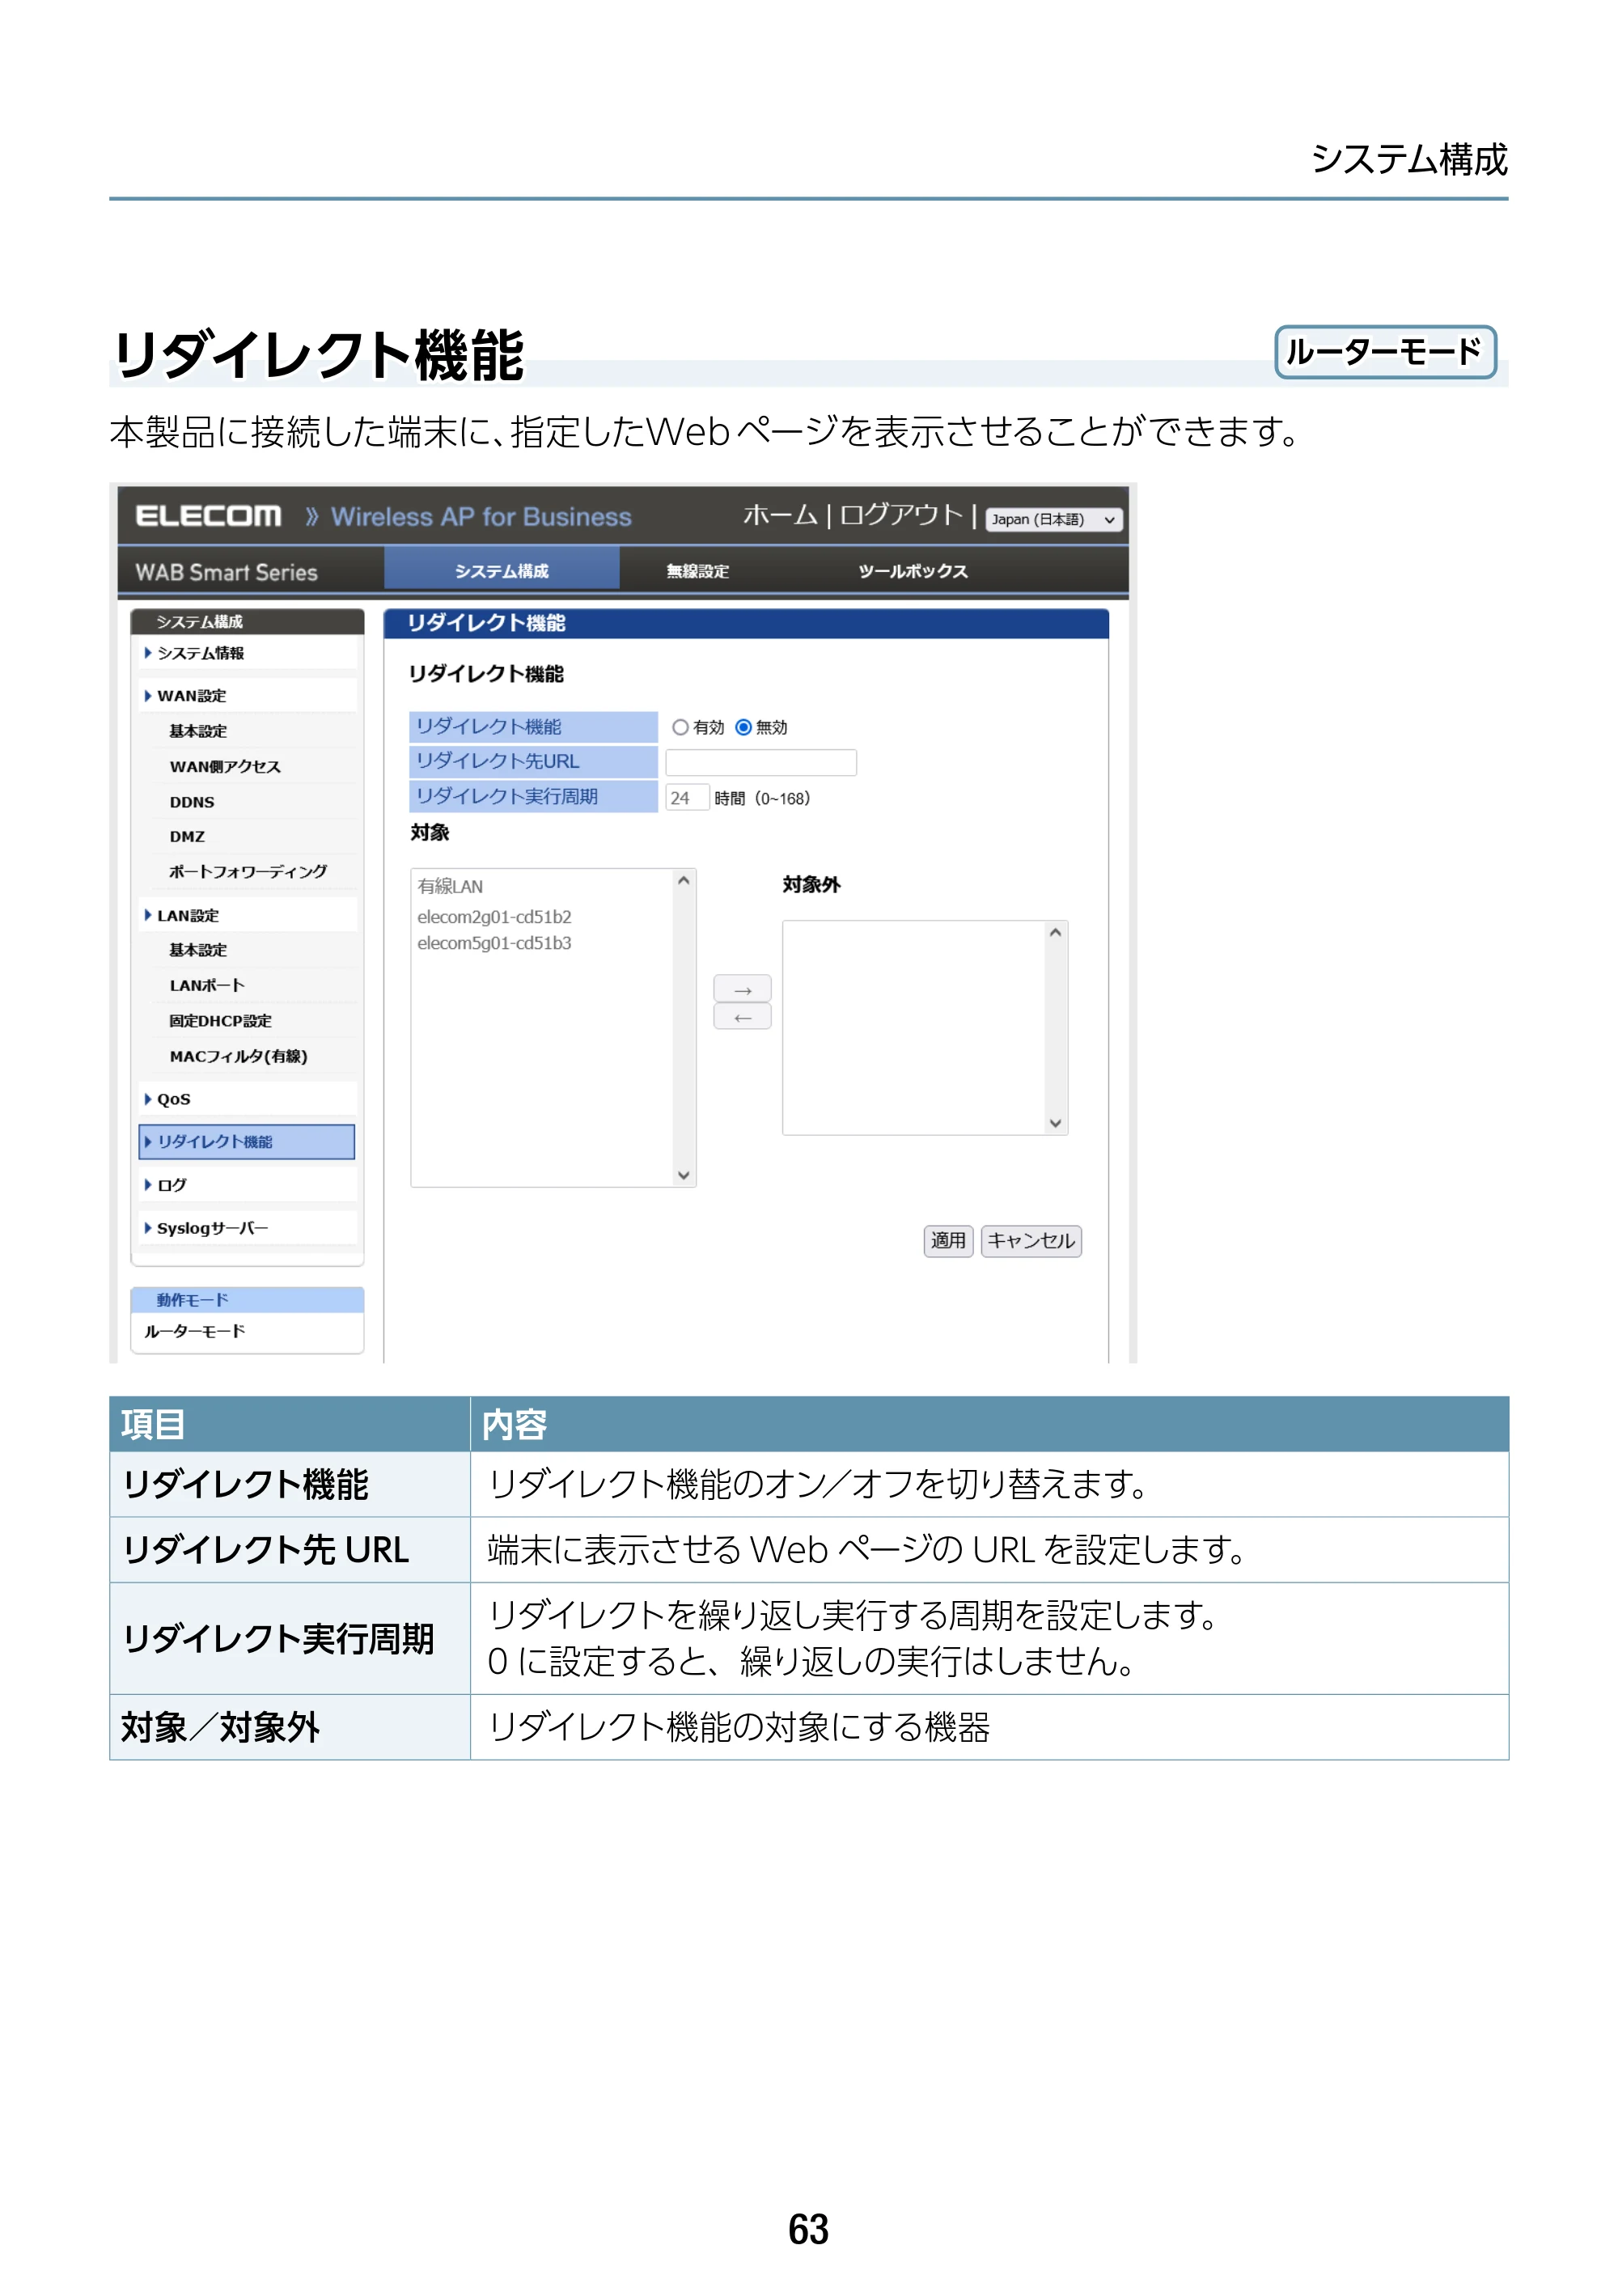Select the 無効 radio button
This screenshot has width=1618, height=2296.
[x=743, y=727]
